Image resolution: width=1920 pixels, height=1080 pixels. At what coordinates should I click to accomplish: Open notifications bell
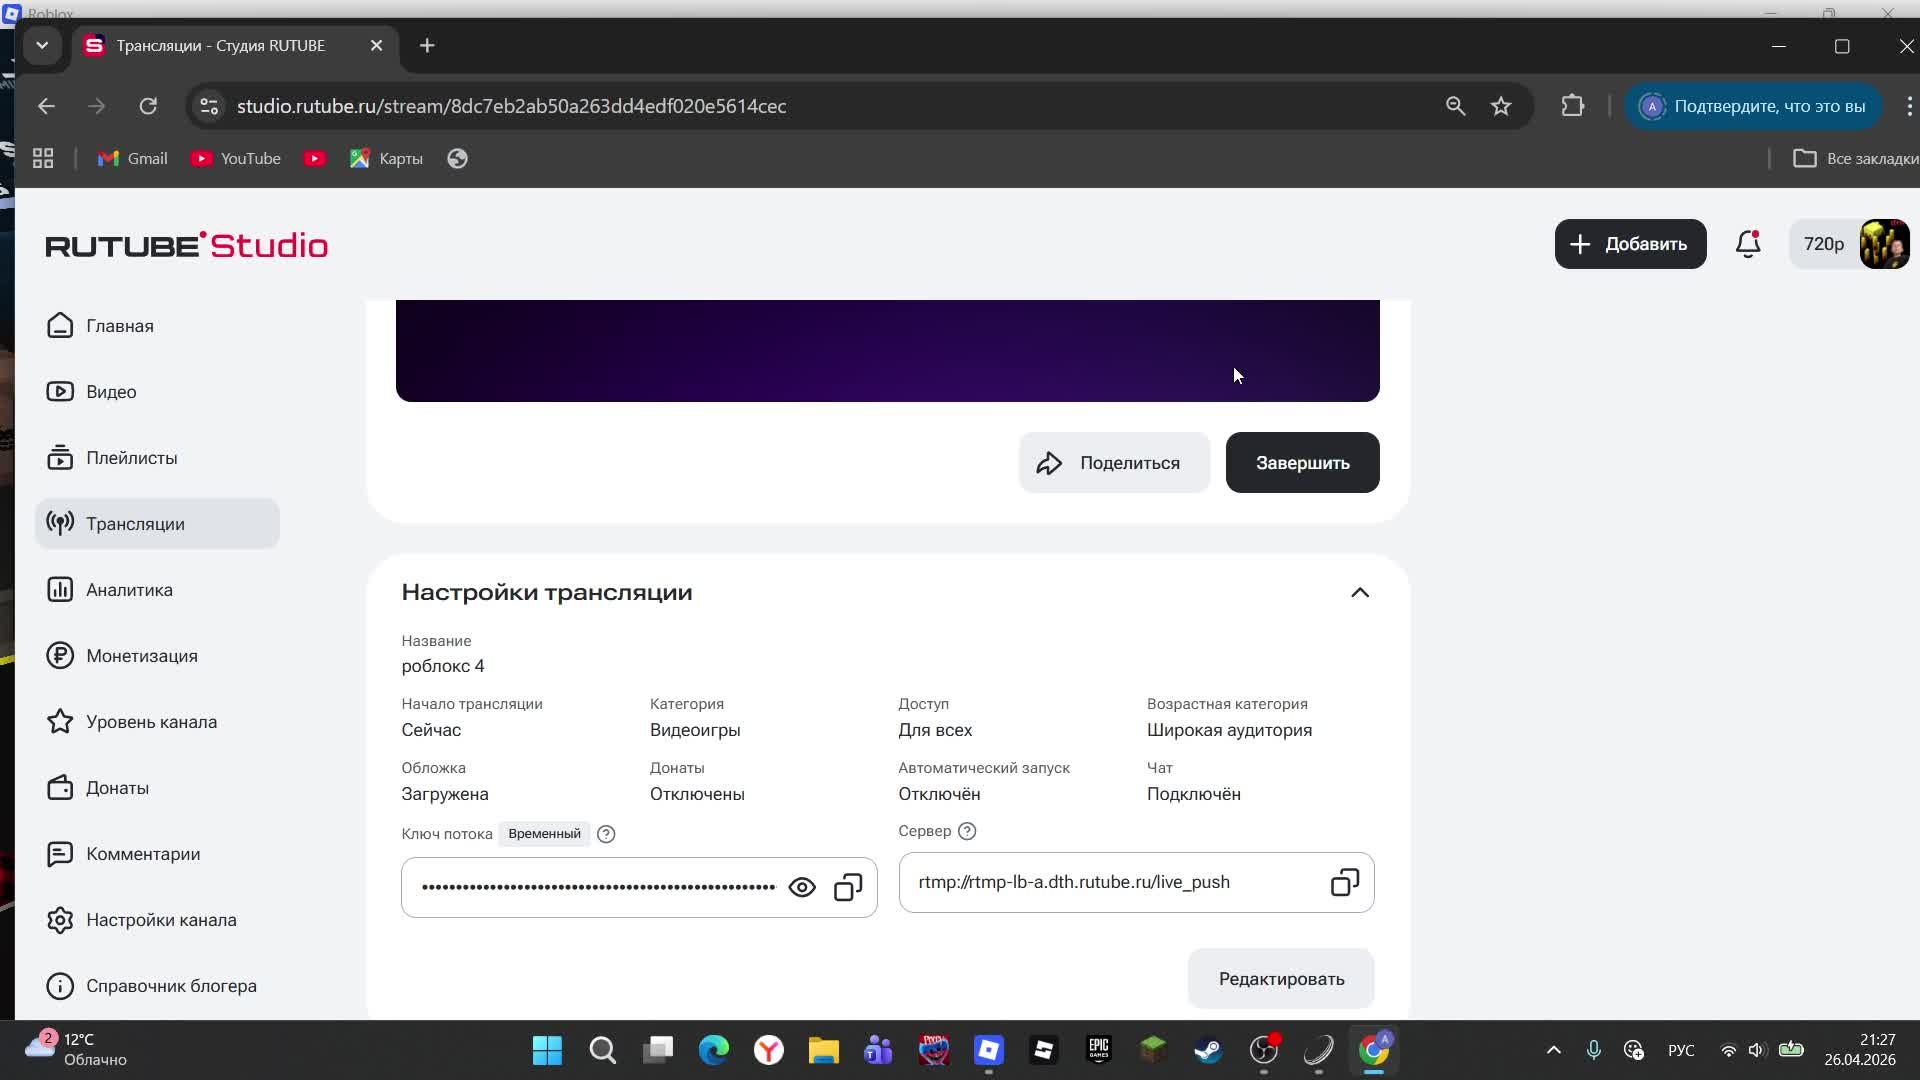tap(1747, 244)
